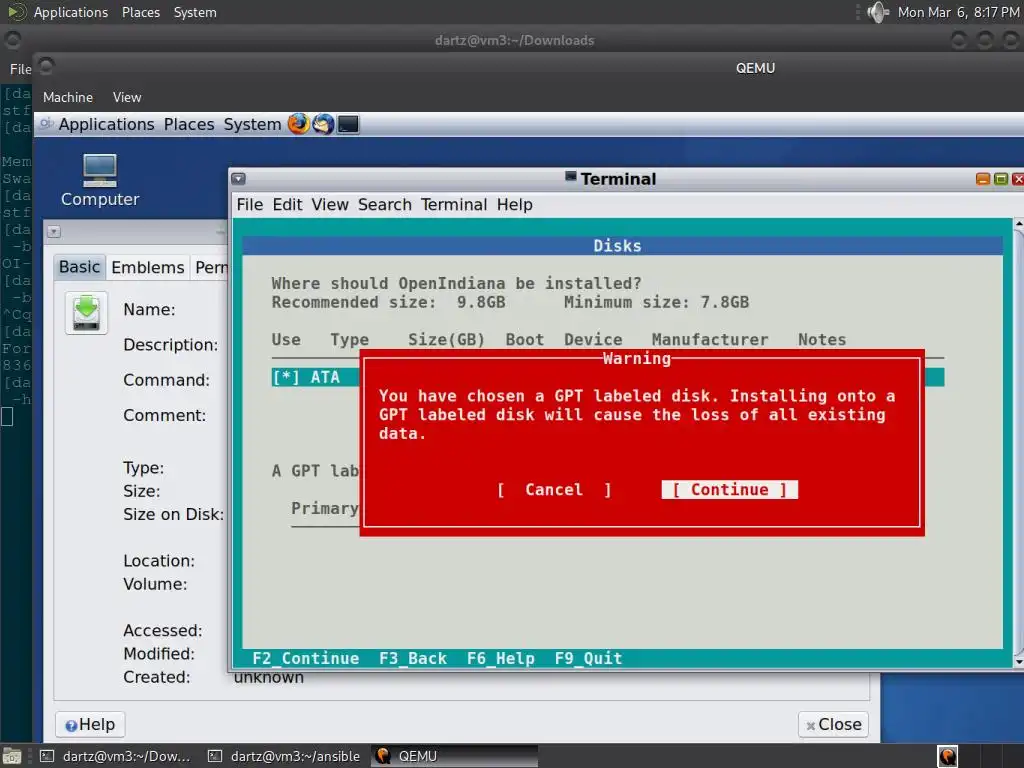Click the Properties window menu arrow button
Image resolution: width=1024 pixels, height=768 pixels.
[x=54, y=231]
